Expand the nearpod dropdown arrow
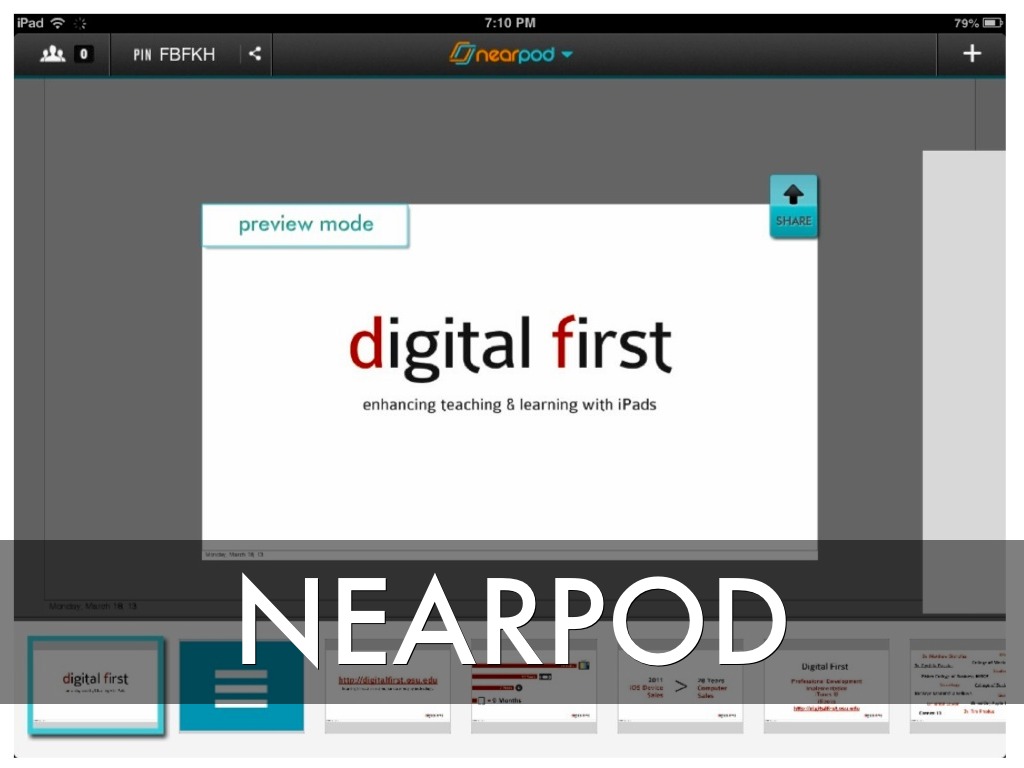 click(567, 55)
